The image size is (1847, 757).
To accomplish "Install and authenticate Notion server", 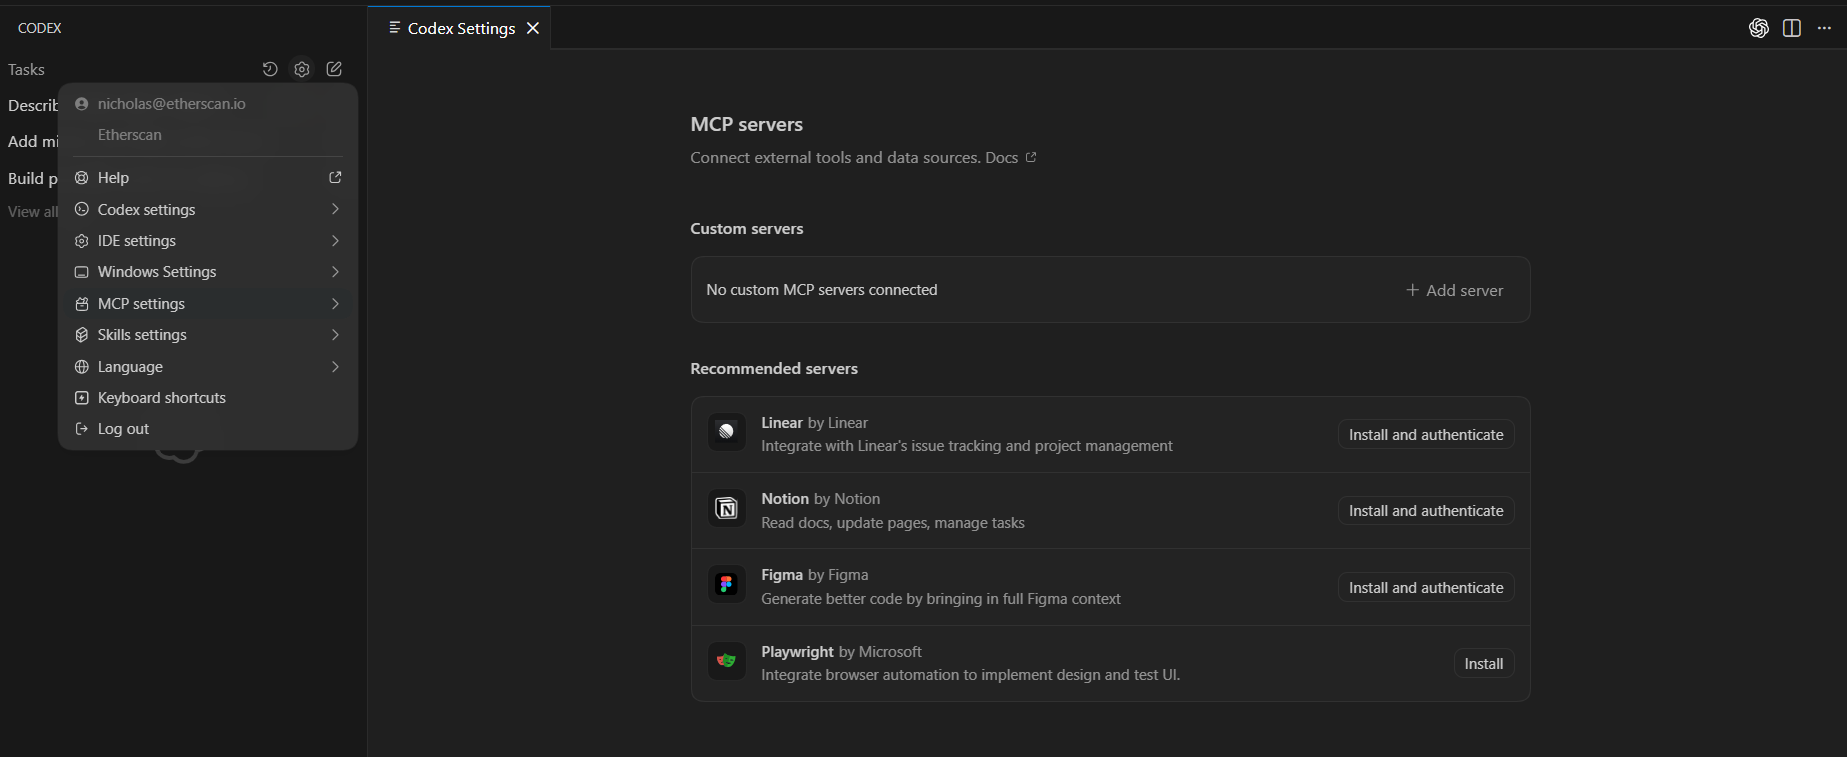I will click(x=1426, y=511).
